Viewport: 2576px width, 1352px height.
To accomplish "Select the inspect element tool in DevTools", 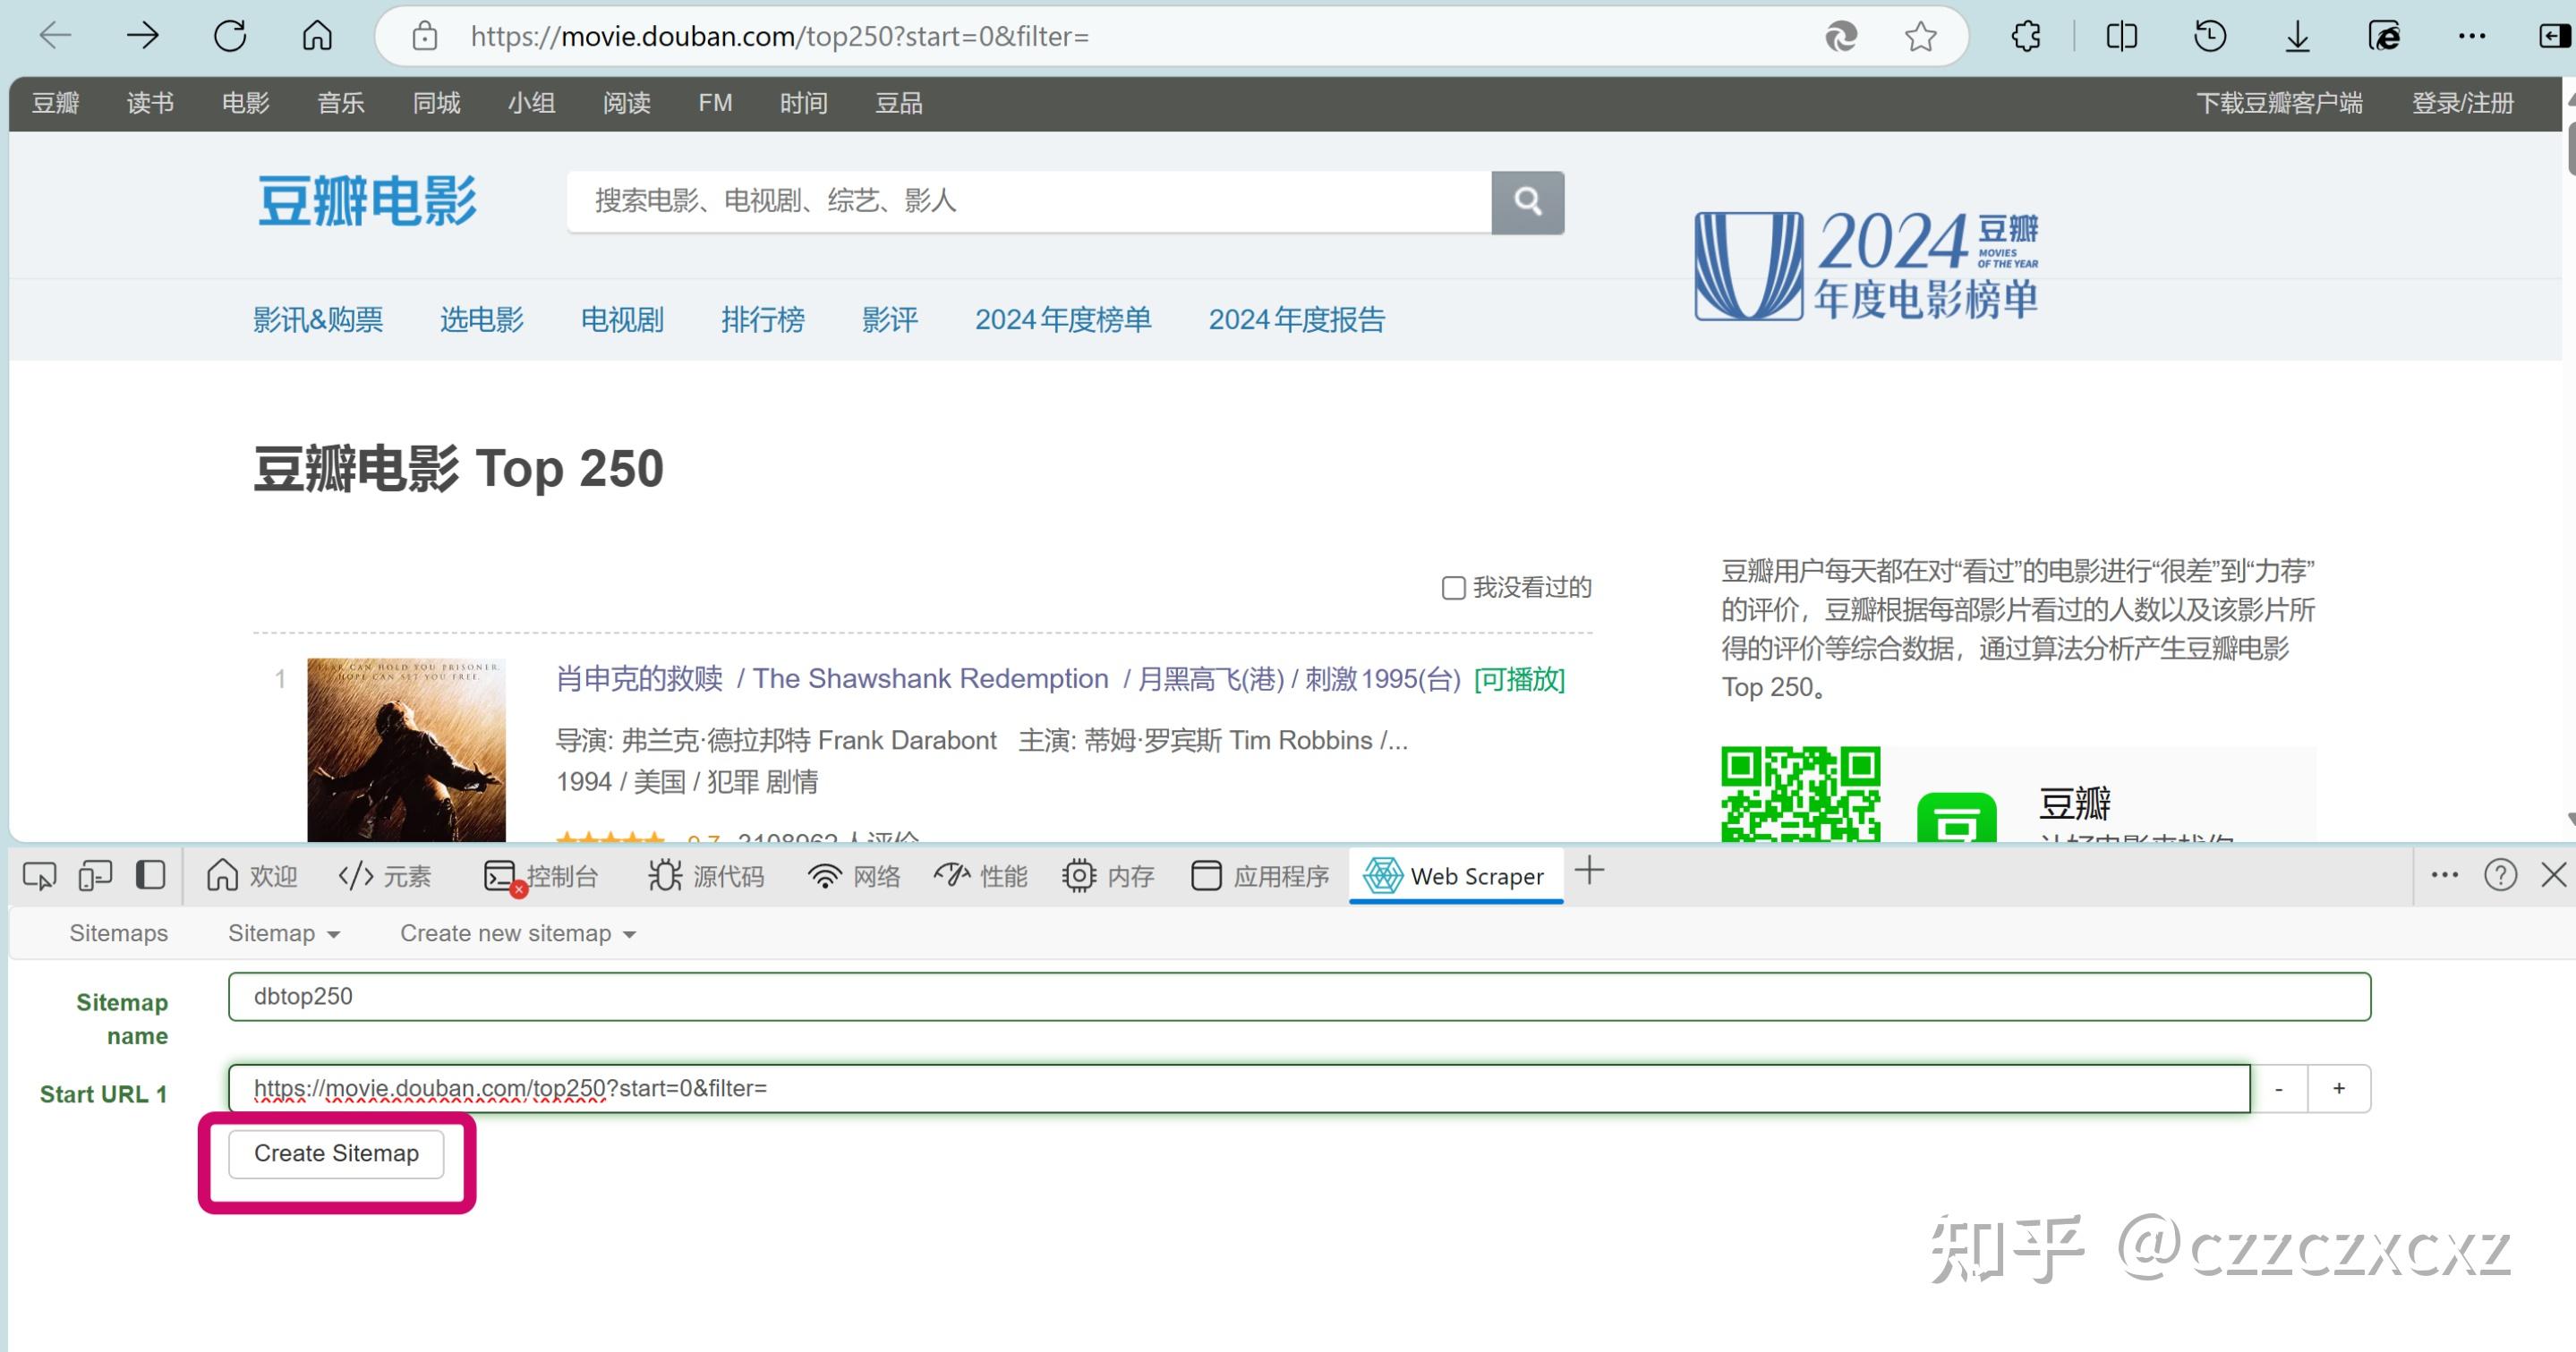I will pyautogui.click(x=40, y=875).
